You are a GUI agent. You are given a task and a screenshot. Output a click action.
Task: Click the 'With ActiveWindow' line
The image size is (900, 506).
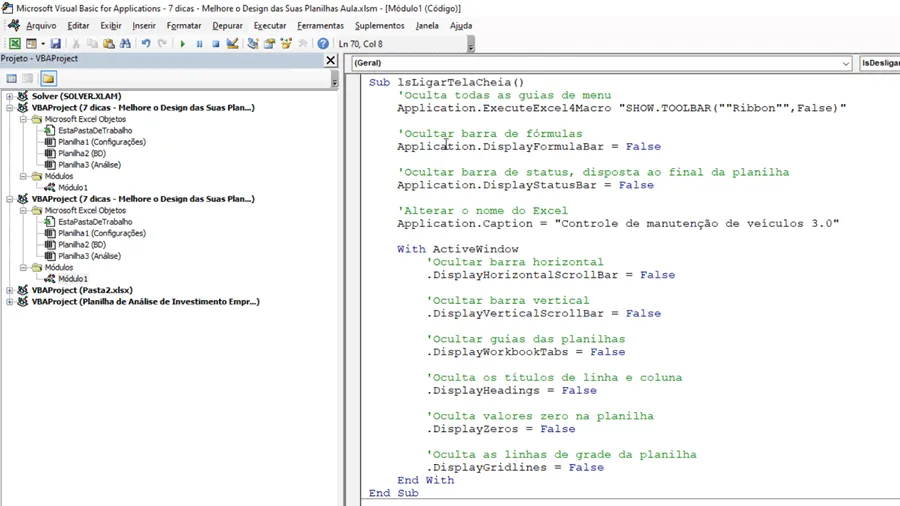pyautogui.click(x=457, y=250)
